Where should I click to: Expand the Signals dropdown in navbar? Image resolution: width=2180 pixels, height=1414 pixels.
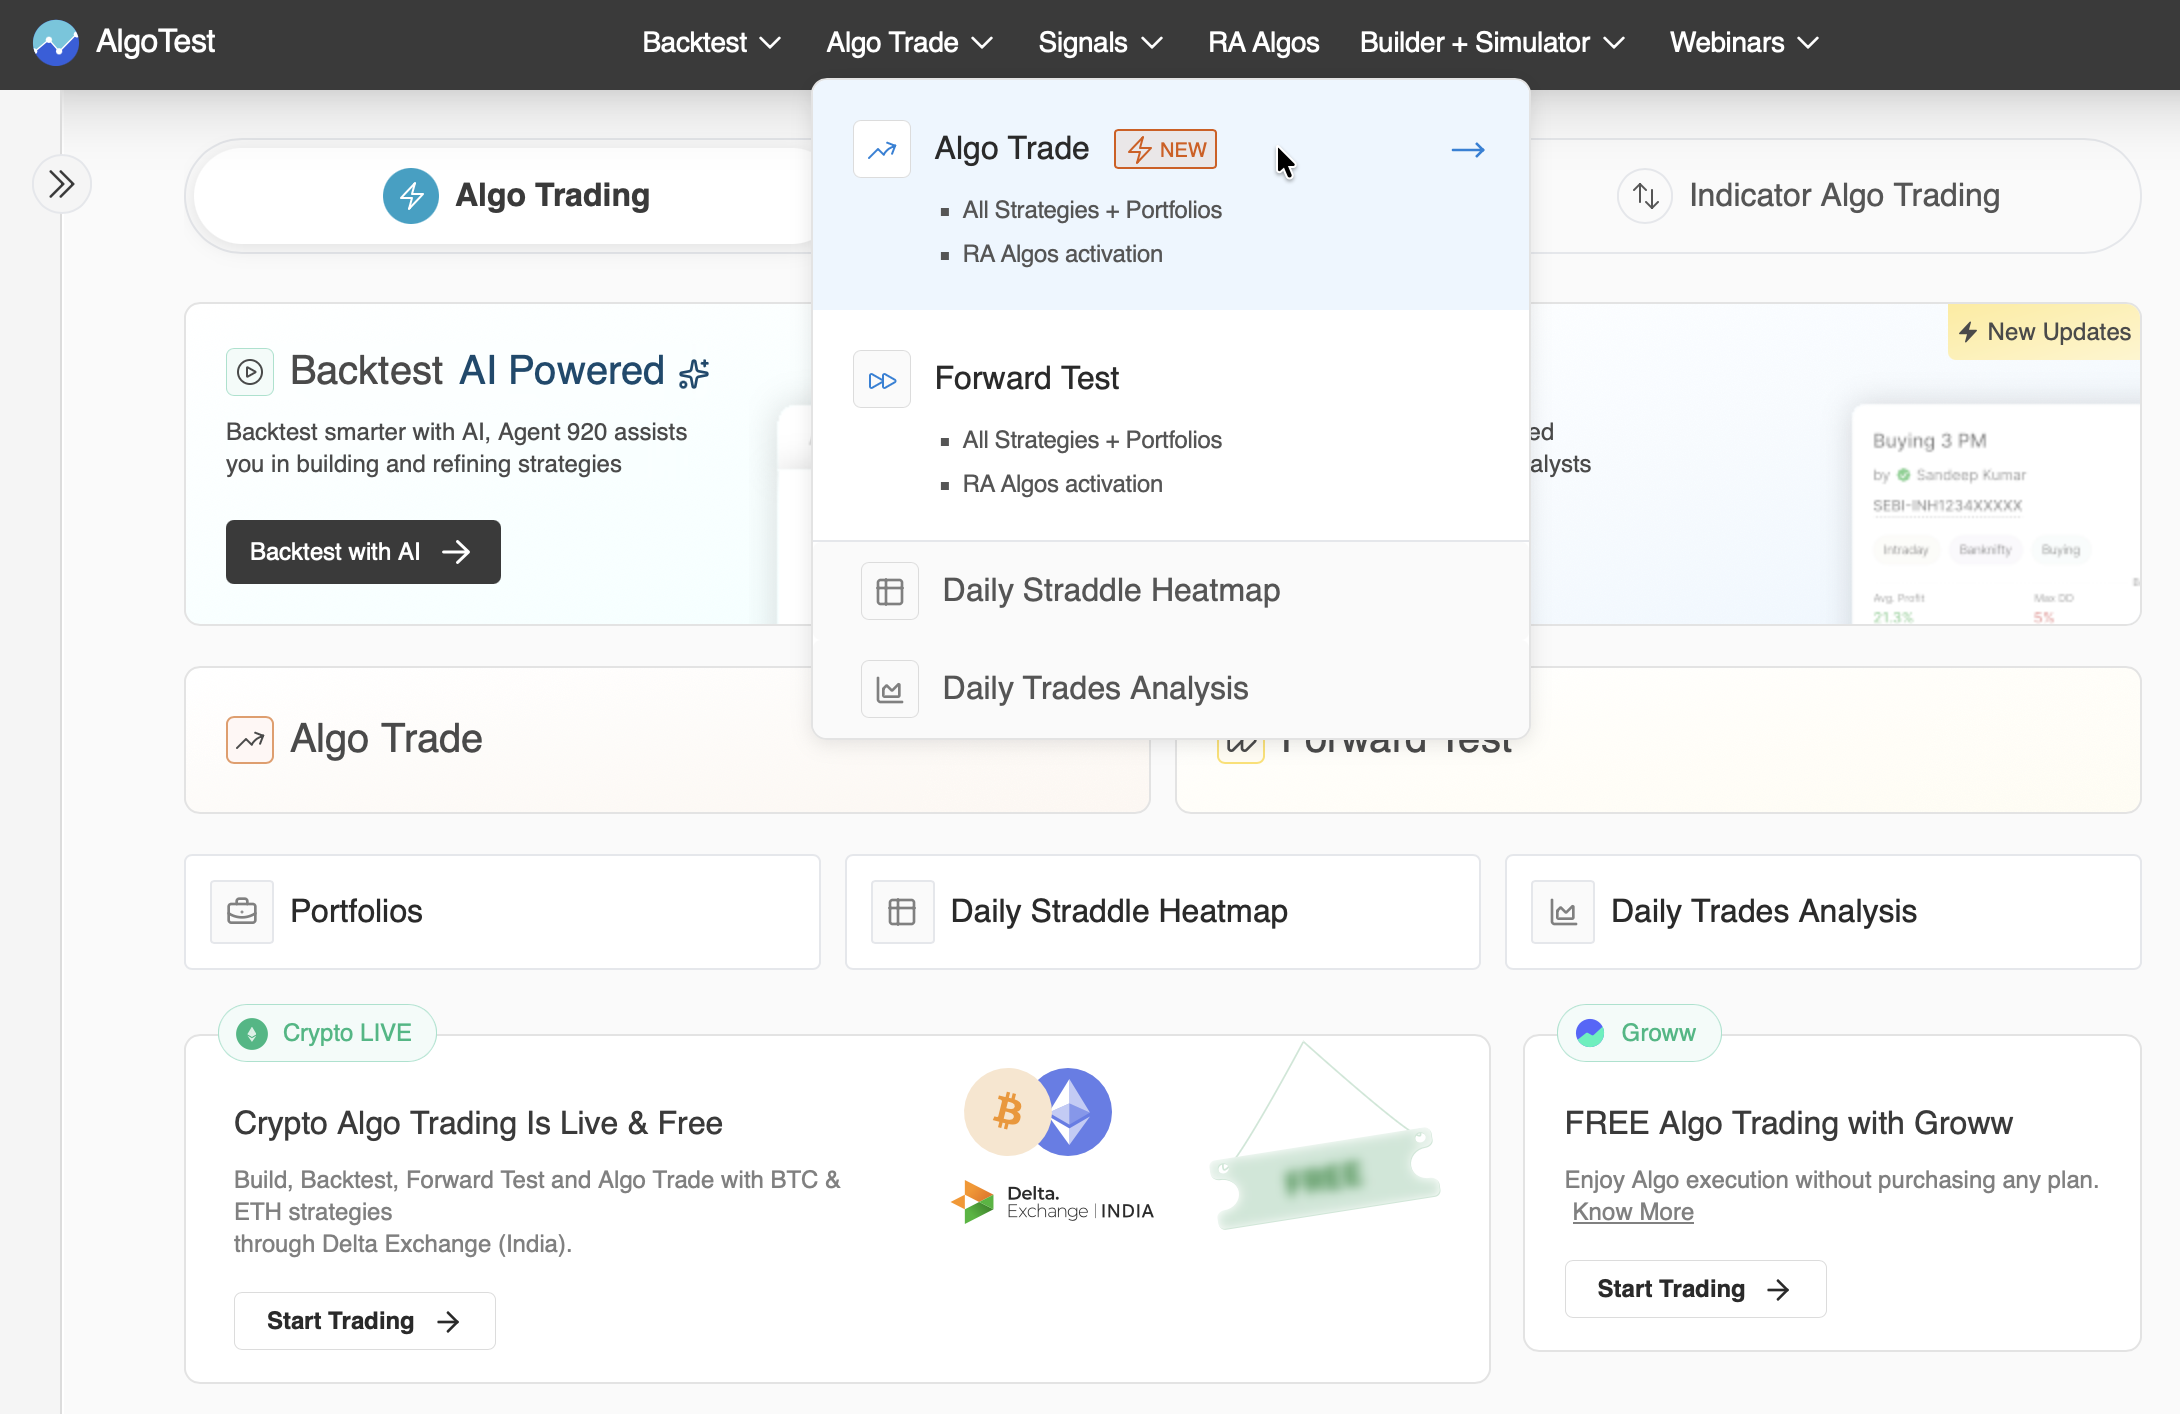[1100, 42]
